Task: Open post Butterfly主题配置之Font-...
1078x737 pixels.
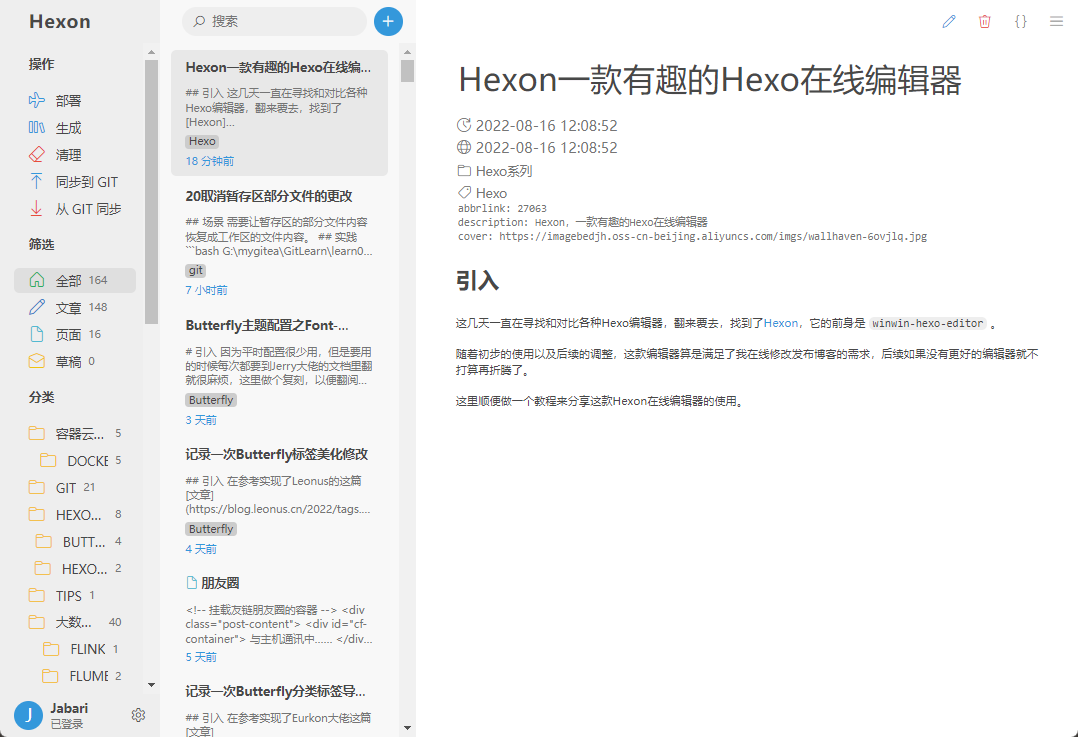Action: [x=279, y=371]
